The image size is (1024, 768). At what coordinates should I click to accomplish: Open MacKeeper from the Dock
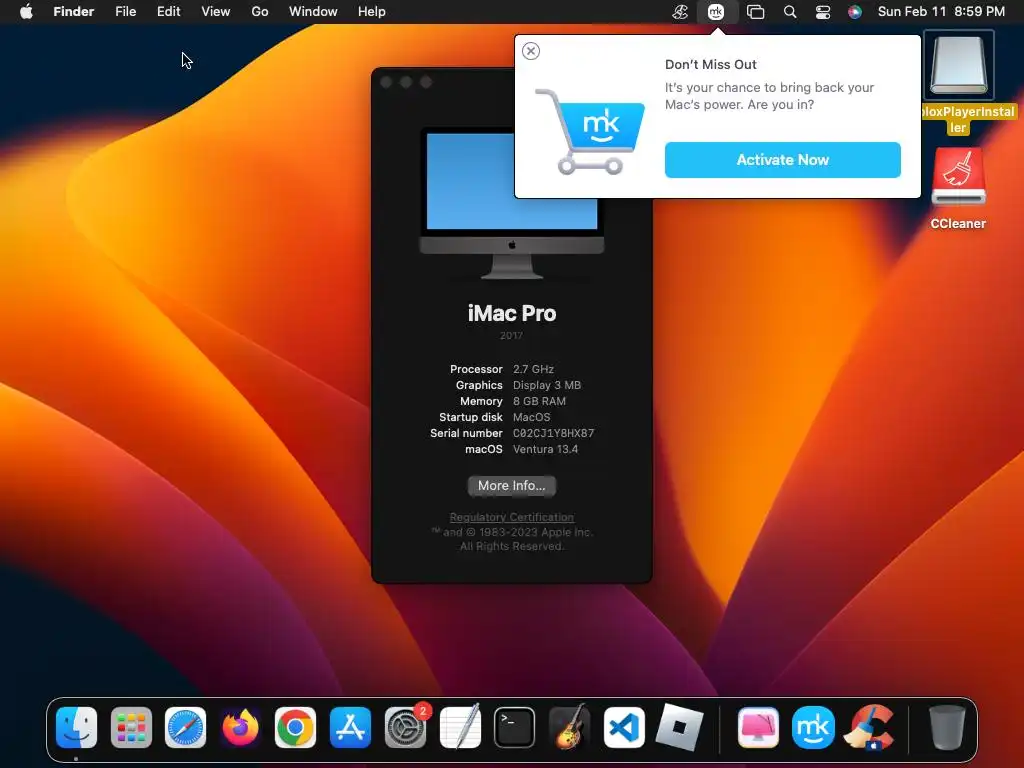[x=813, y=728]
